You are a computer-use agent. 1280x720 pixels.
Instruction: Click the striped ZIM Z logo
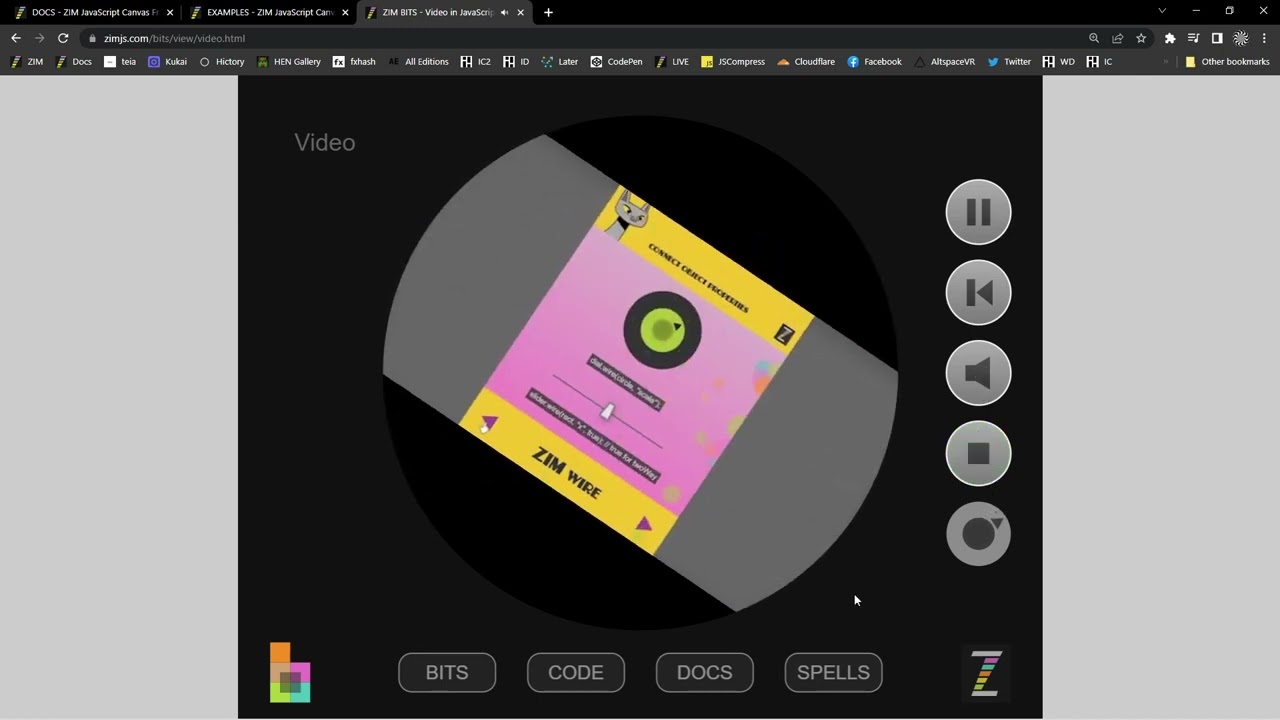coord(986,673)
